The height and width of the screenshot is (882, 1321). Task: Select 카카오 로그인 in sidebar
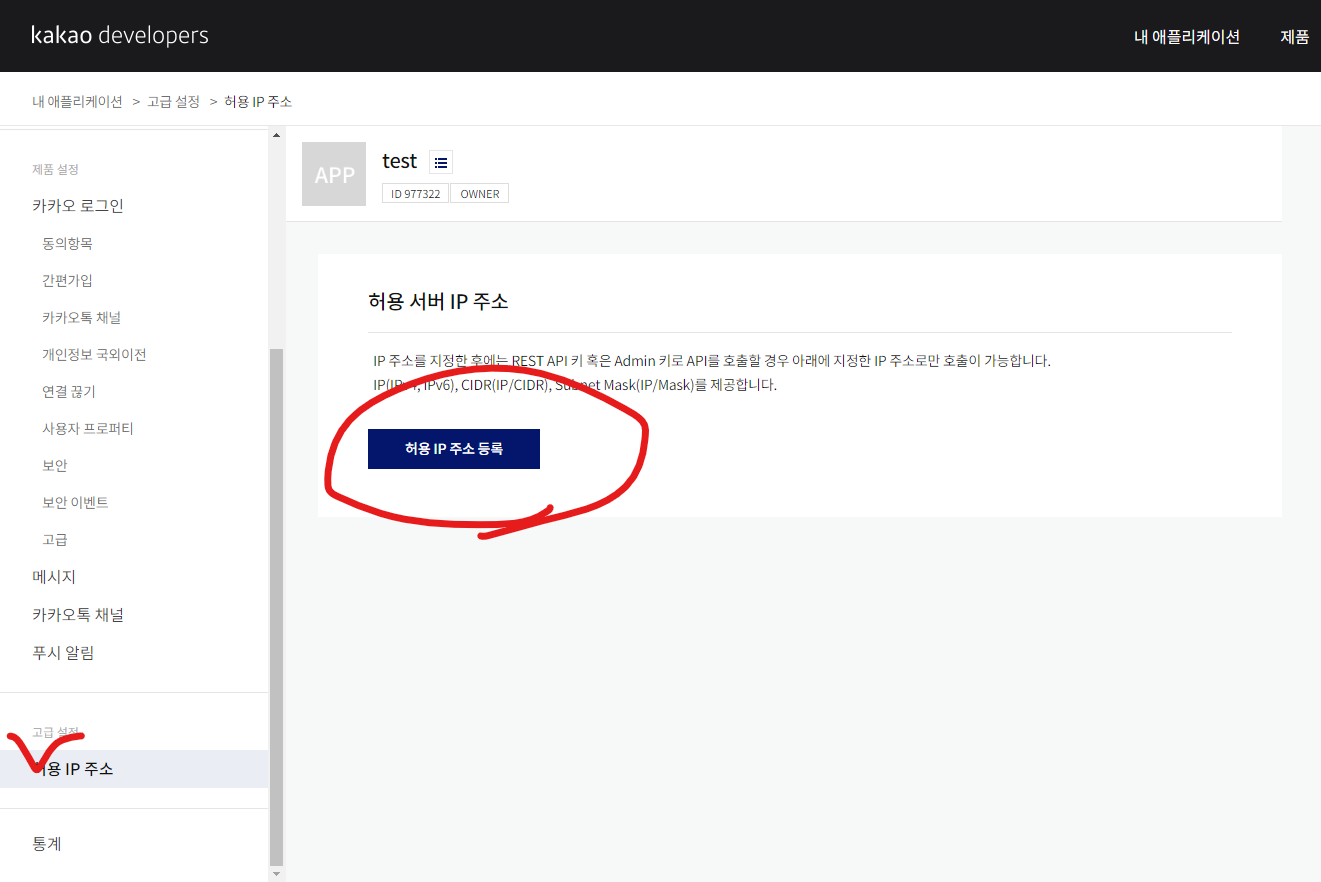(x=78, y=206)
